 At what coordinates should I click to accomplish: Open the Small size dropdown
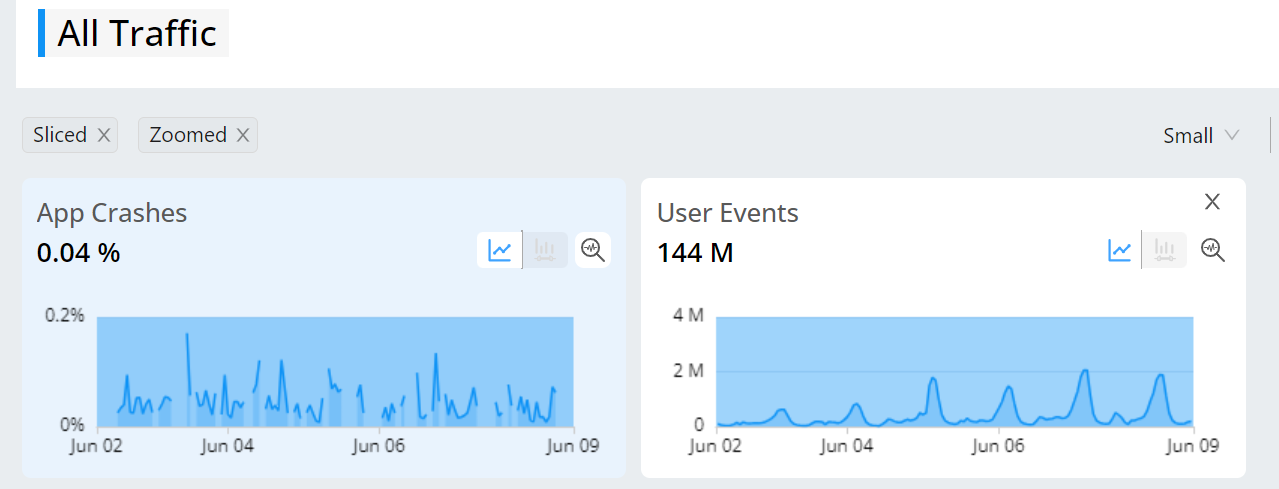1201,136
